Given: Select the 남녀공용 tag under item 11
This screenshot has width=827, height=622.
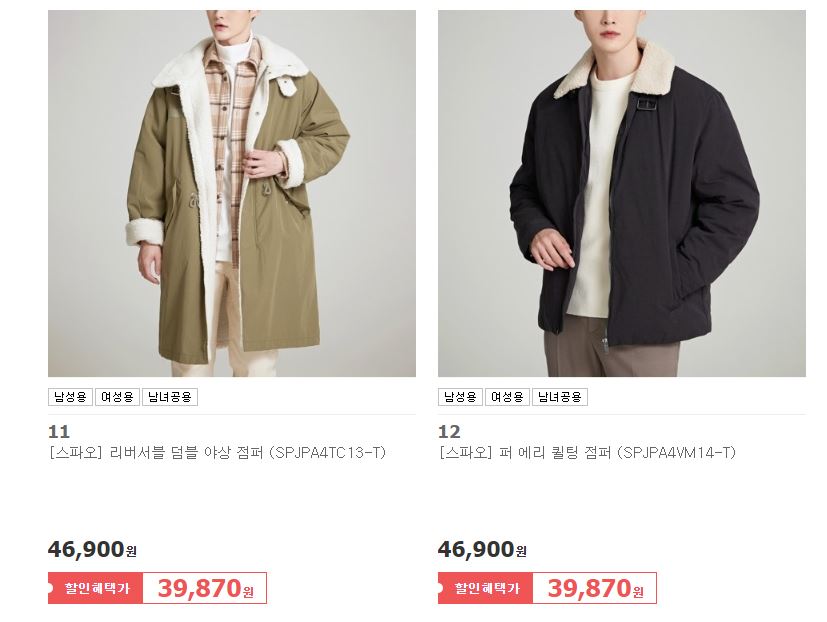Looking at the screenshot, I should coord(170,397).
